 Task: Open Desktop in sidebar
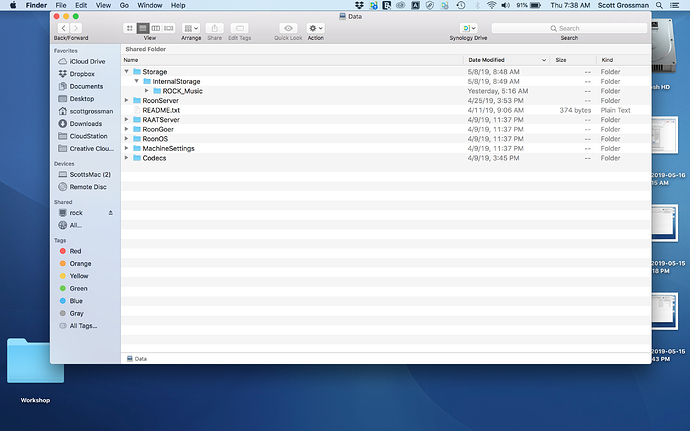[x=82, y=99]
